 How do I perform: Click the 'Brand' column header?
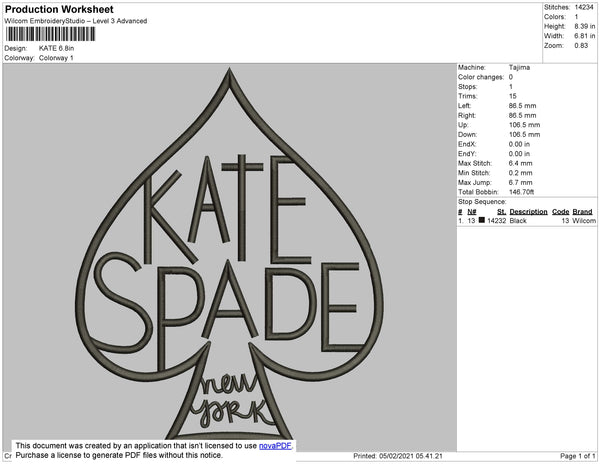tap(582, 212)
